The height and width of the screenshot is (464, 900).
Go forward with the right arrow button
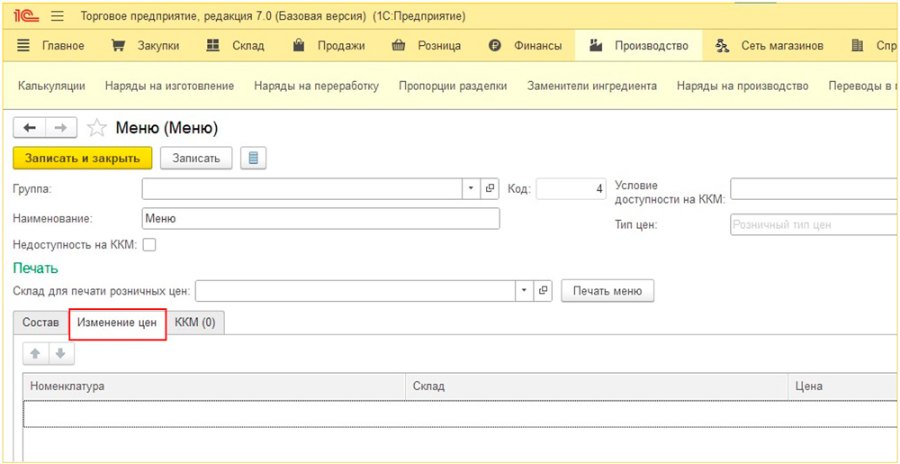pos(61,128)
